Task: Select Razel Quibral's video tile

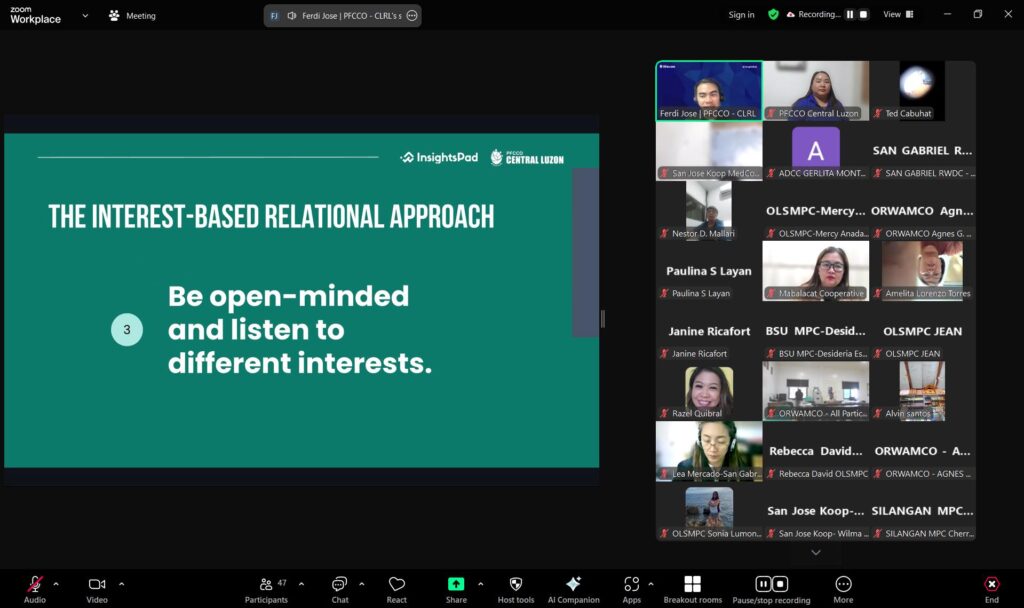Action: [709, 391]
